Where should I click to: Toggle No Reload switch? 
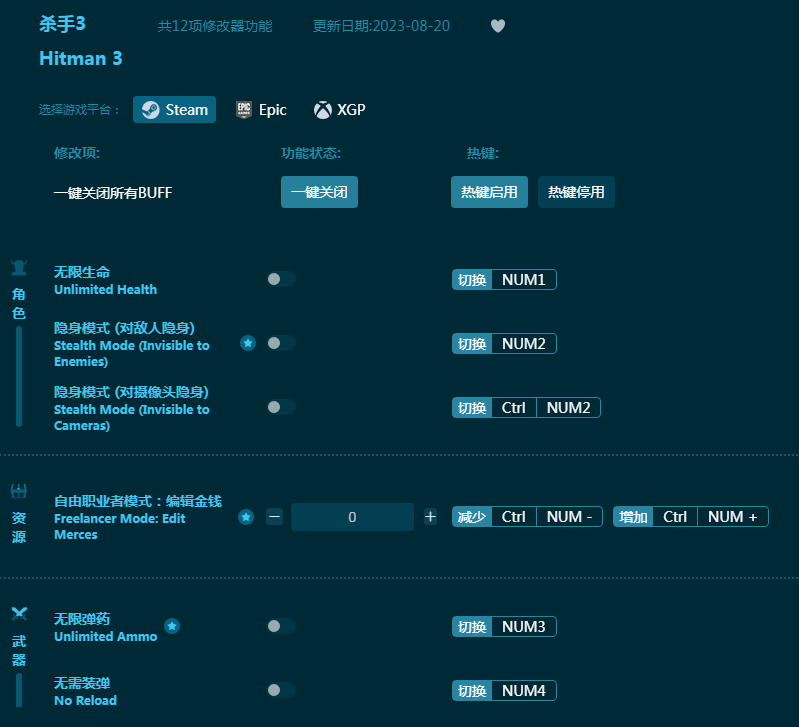281,690
